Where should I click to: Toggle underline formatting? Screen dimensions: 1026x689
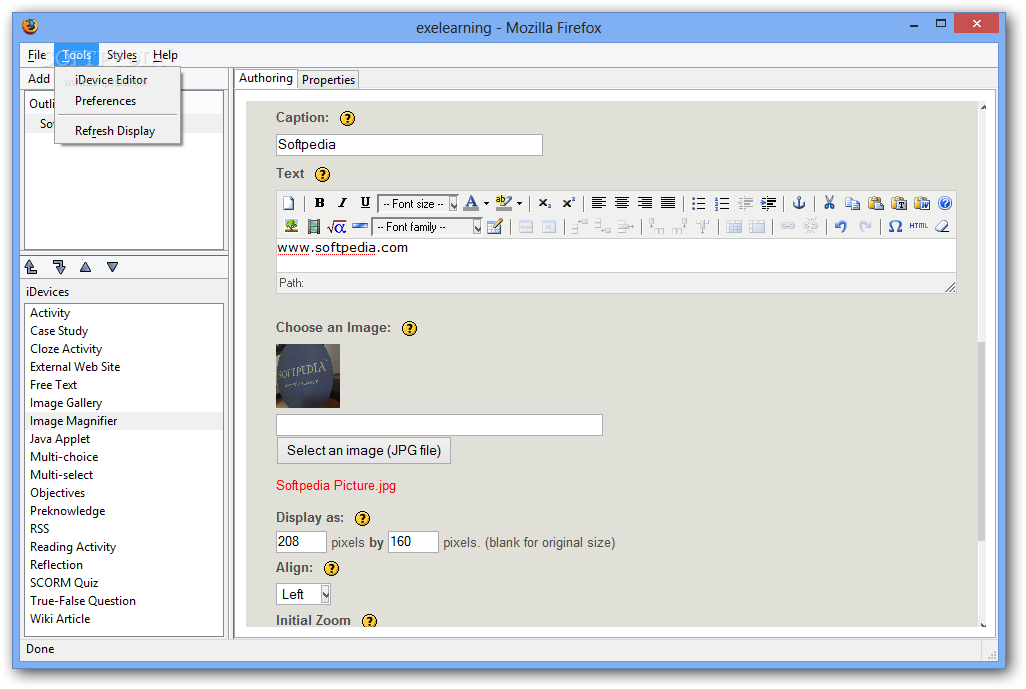[x=365, y=203]
